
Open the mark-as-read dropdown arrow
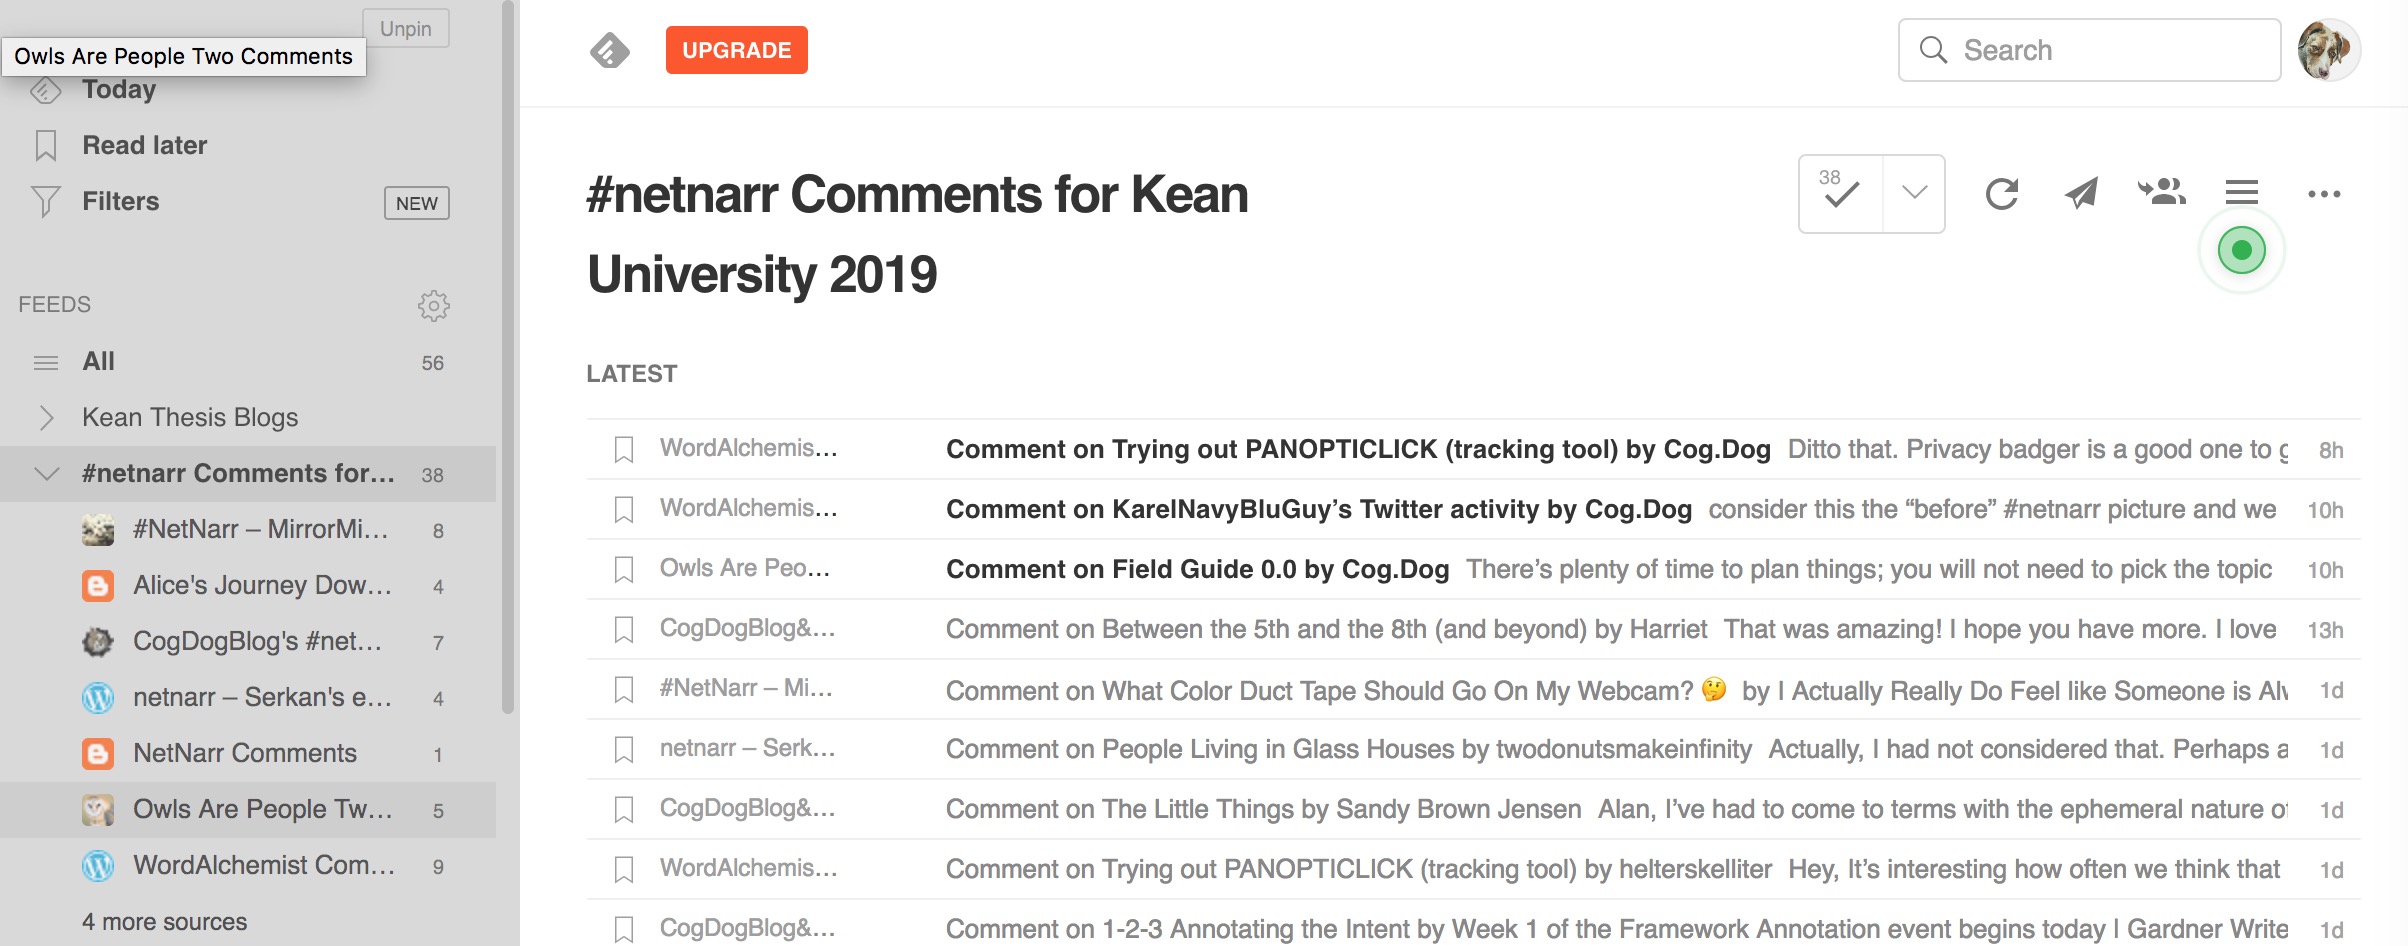1913,194
